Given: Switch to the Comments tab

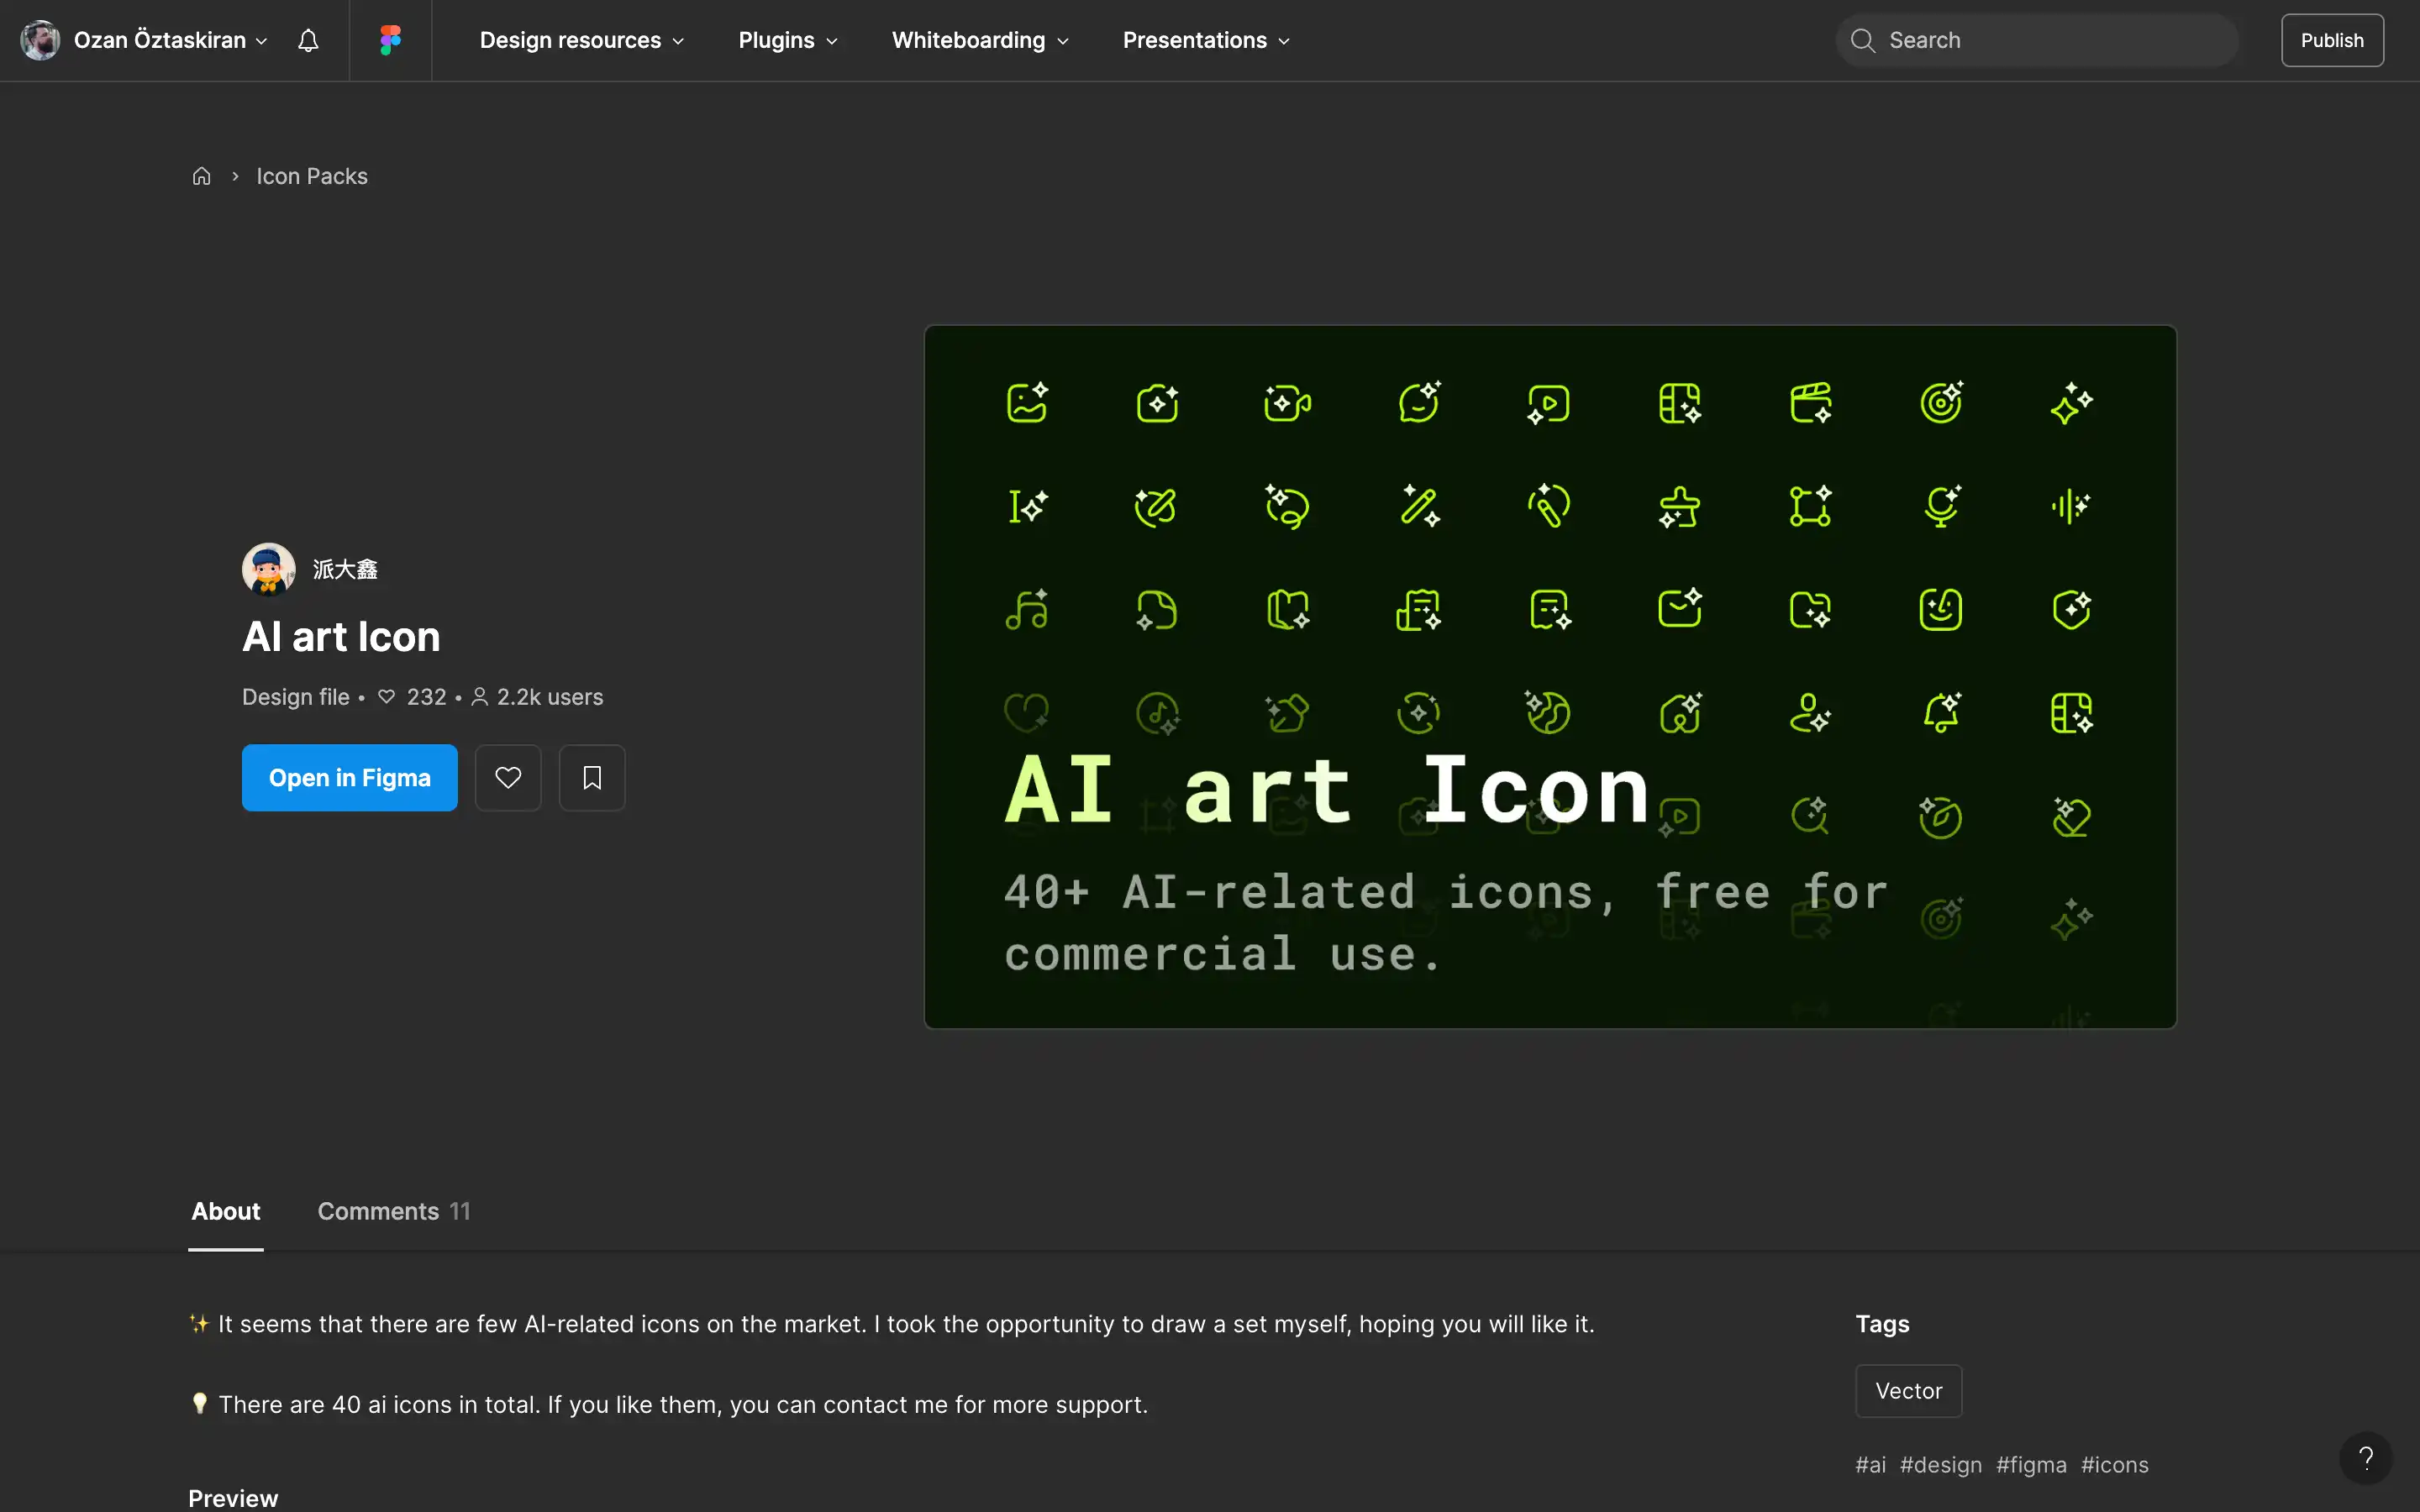Looking at the screenshot, I should (x=393, y=1211).
